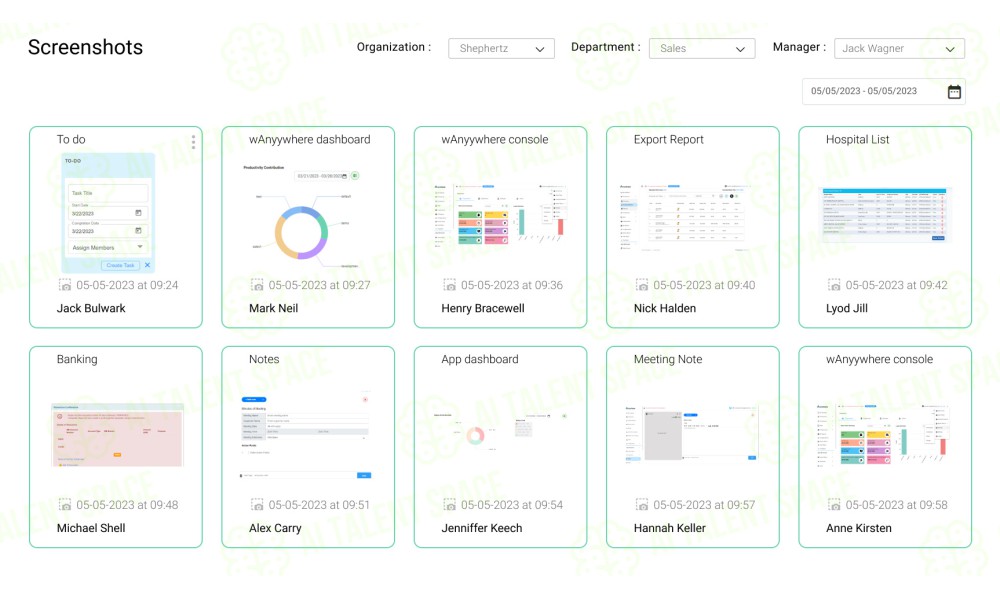The height and width of the screenshot is (600, 1000).
Task: Open Henry Bracewell's wAnyywhere console thumbnail
Action: pos(500,215)
